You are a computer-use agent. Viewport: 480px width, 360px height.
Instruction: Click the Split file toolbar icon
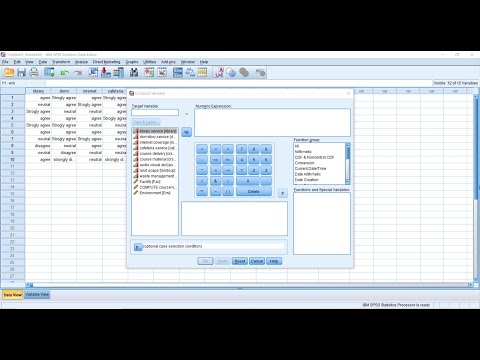(178, 72)
